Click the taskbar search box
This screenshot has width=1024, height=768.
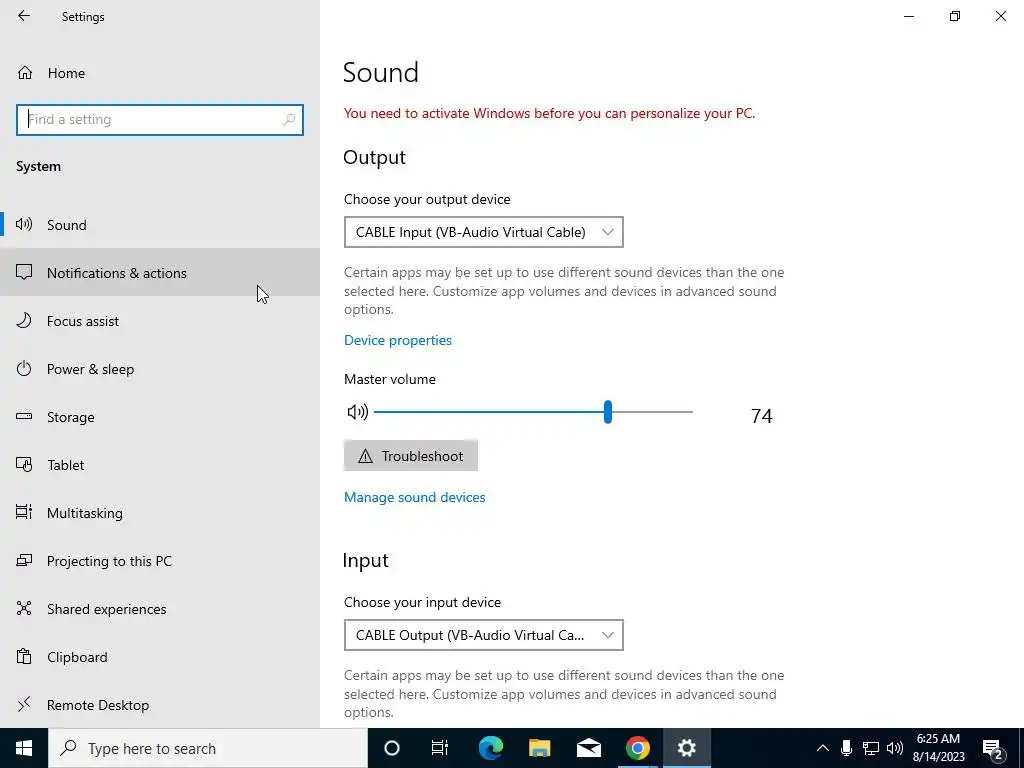(x=208, y=748)
